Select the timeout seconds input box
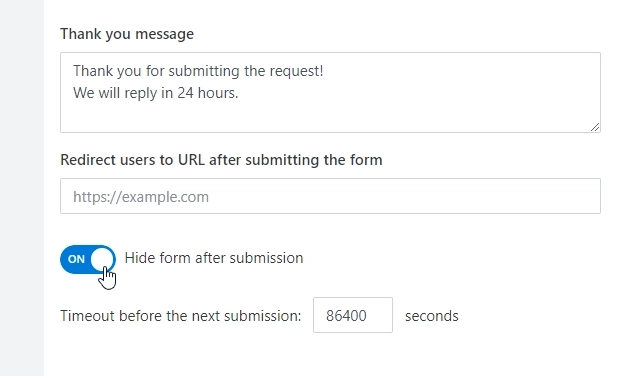Screen dimensions: 644x376 point(353,315)
